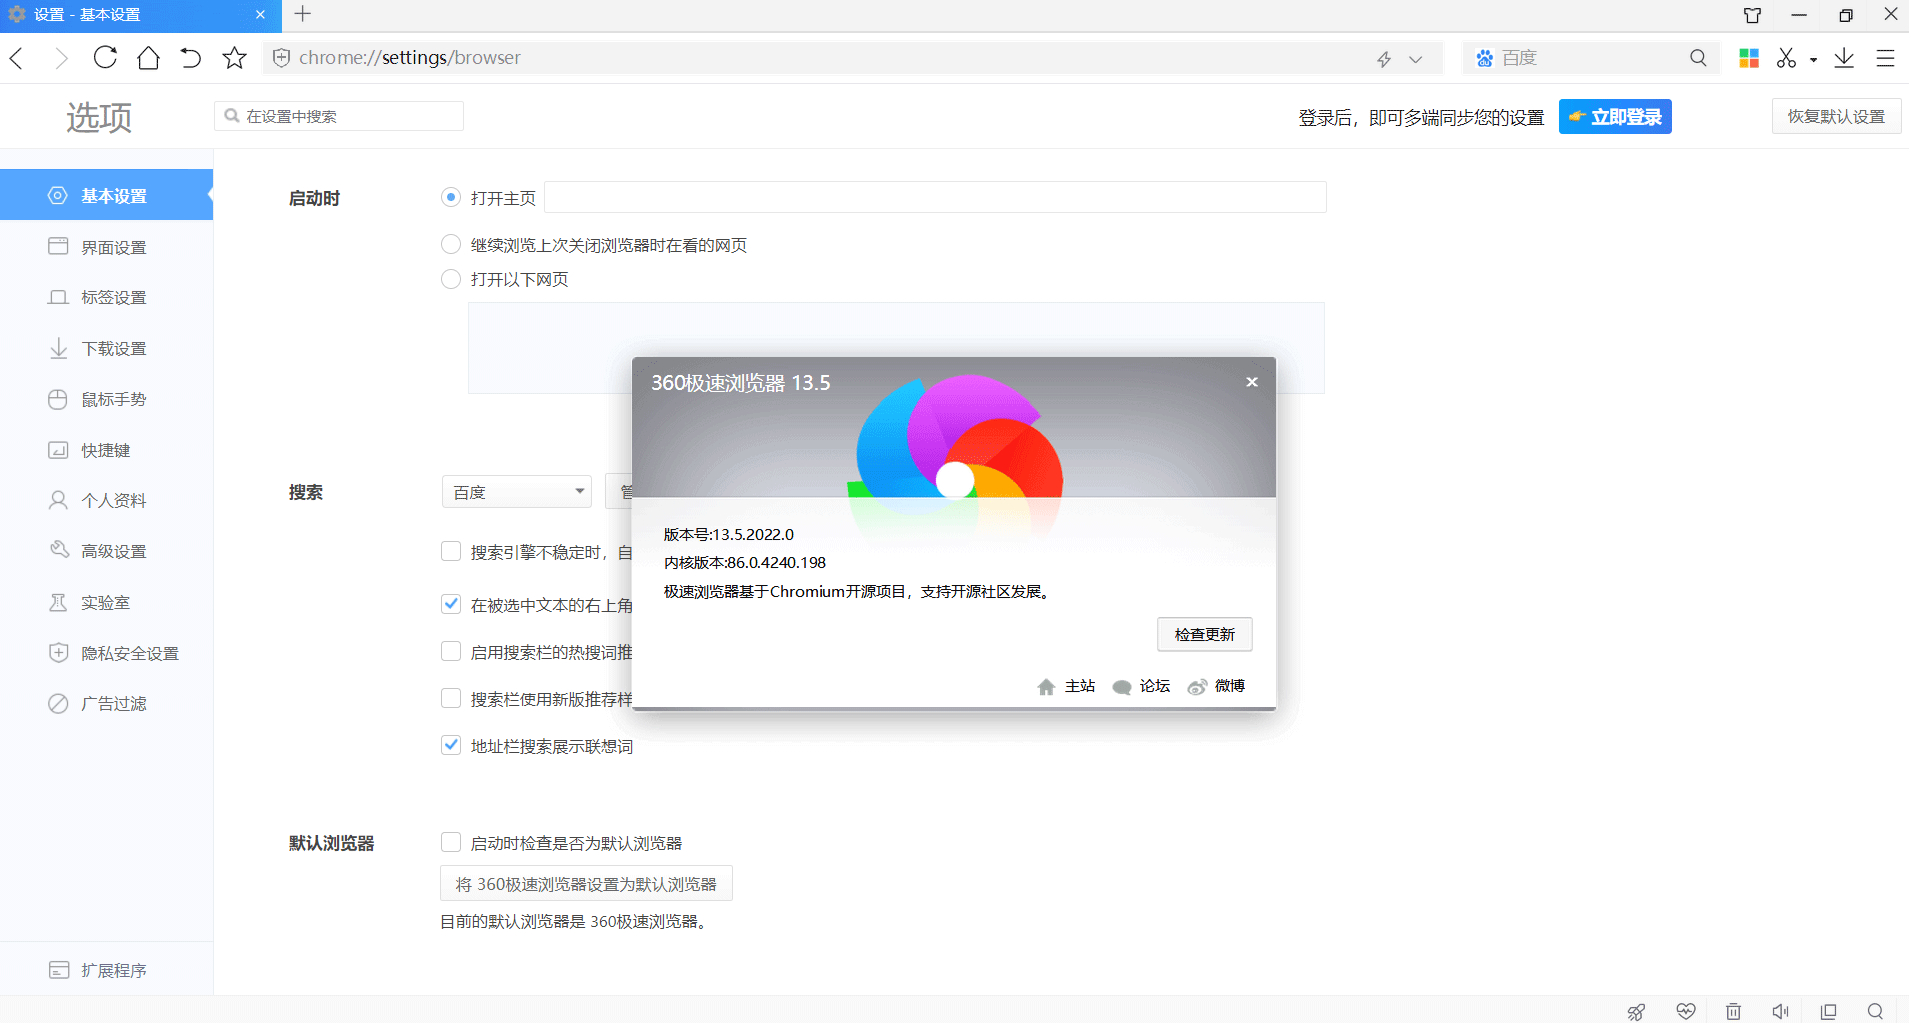The image size is (1909, 1023).
Task: Open 实验室 in sidebar
Action: (106, 602)
